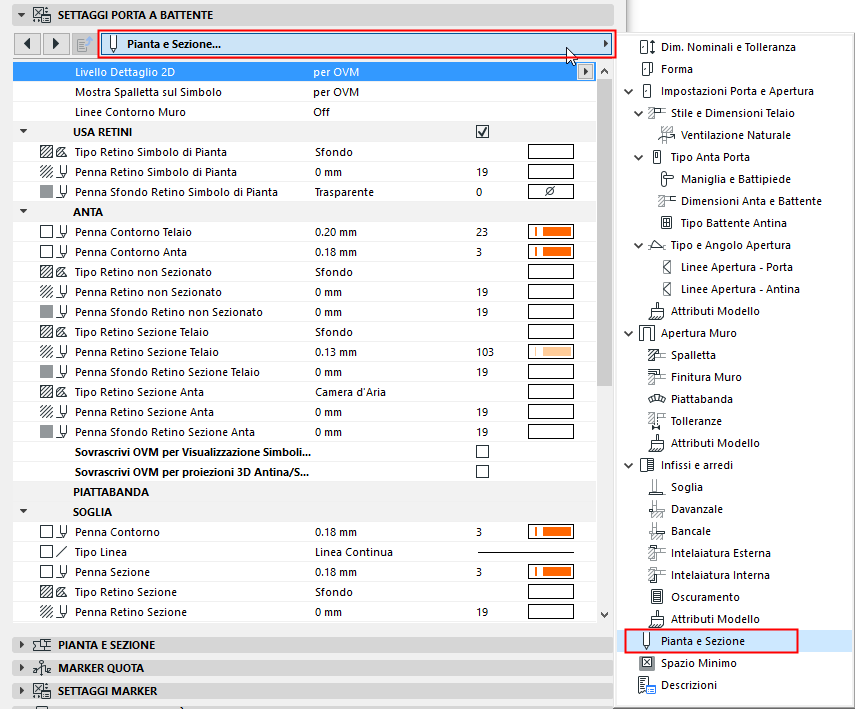The image size is (855, 709).
Task: Open the Ventilazione Naturale icon
Action: [x=667, y=135]
